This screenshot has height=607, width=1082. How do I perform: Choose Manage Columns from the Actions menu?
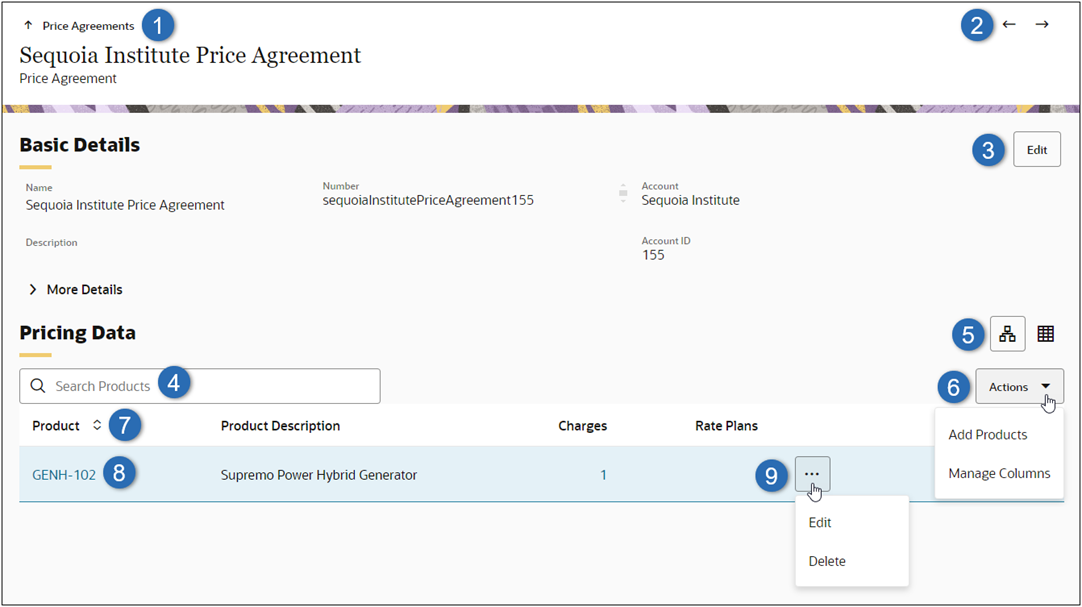tap(998, 473)
